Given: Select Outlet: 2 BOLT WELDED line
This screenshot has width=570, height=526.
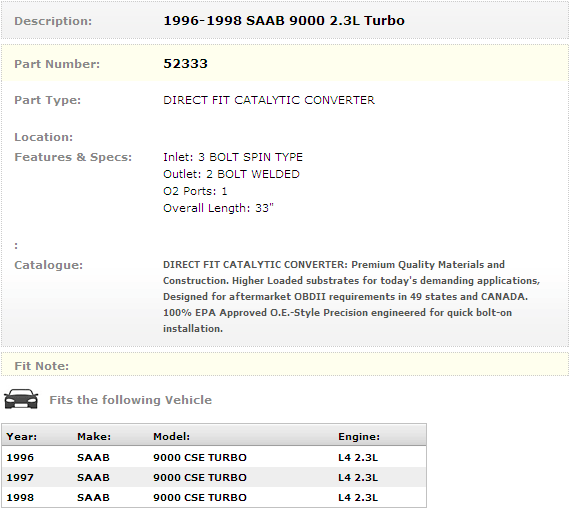Looking at the screenshot, I should coord(232,174).
